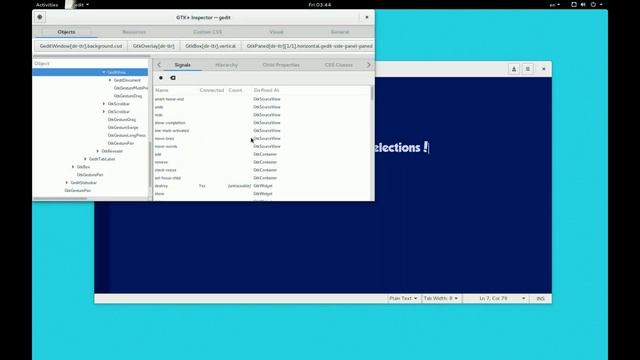
Task: Click Activities in the top bar
Action: (x=47, y=4)
